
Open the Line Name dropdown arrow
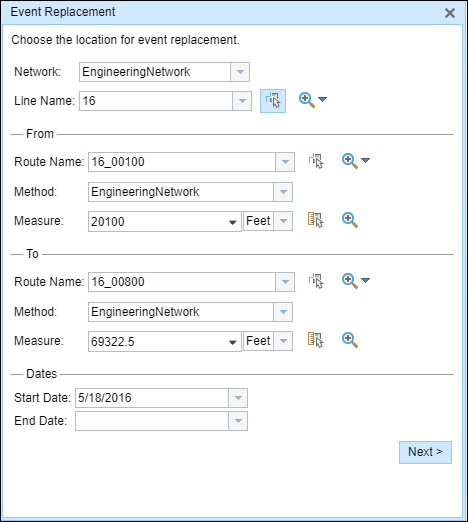[242, 101]
